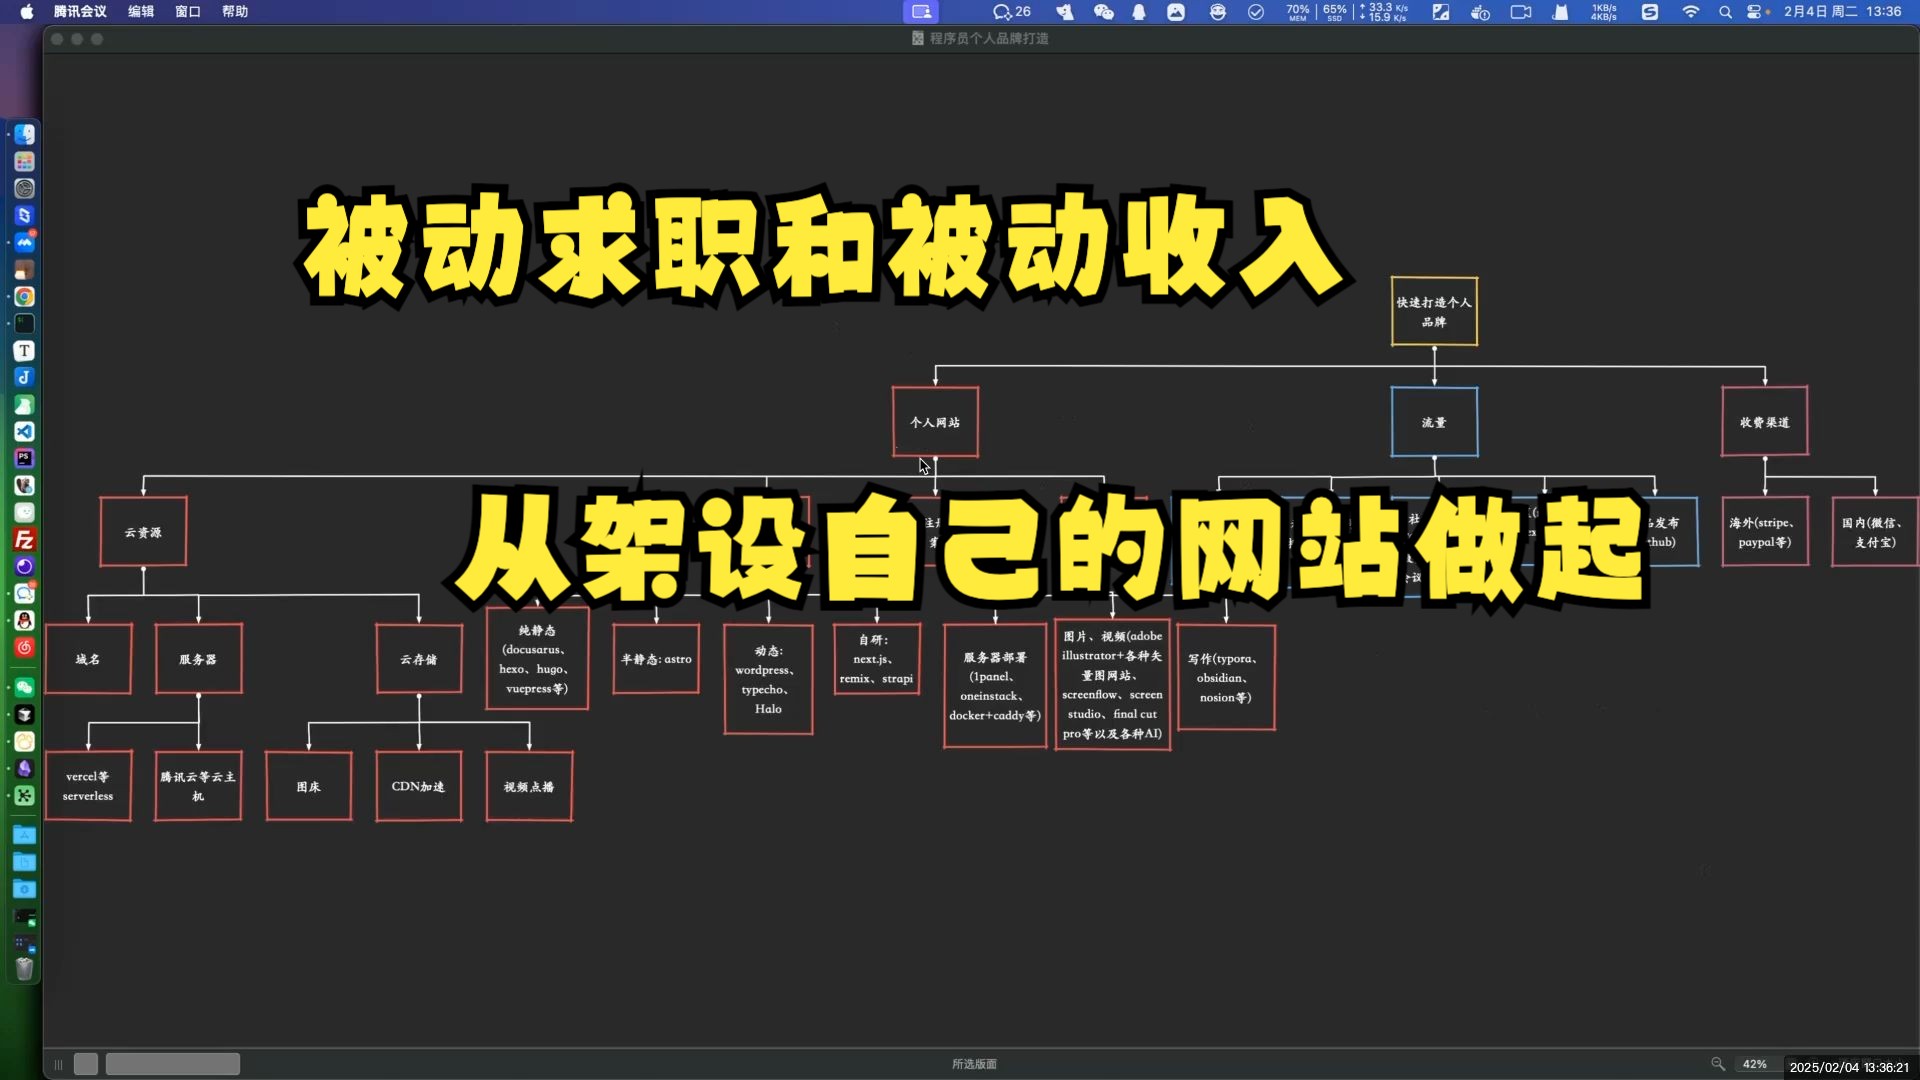The width and height of the screenshot is (1920, 1080).
Task: Select the 自研: next.js remix node
Action: point(877,659)
